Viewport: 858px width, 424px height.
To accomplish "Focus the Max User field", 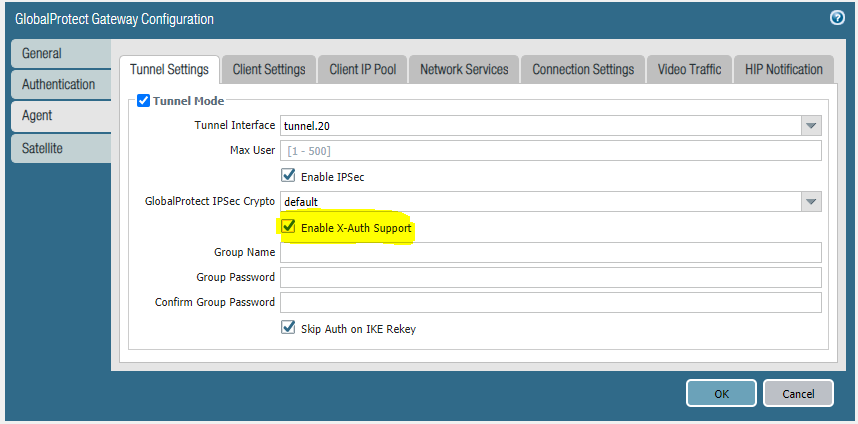I will pyautogui.click(x=550, y=151).
